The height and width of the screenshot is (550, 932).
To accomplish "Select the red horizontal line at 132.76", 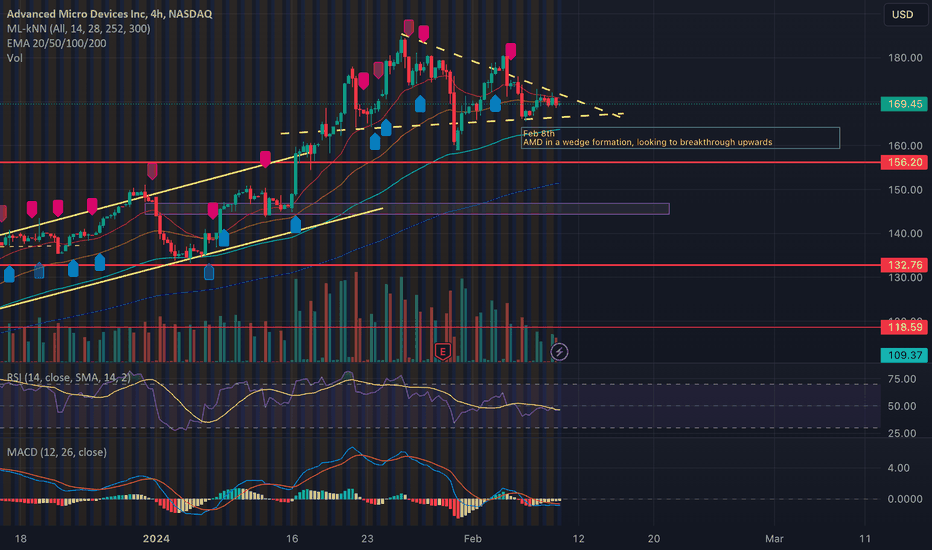I will point(440,265).
